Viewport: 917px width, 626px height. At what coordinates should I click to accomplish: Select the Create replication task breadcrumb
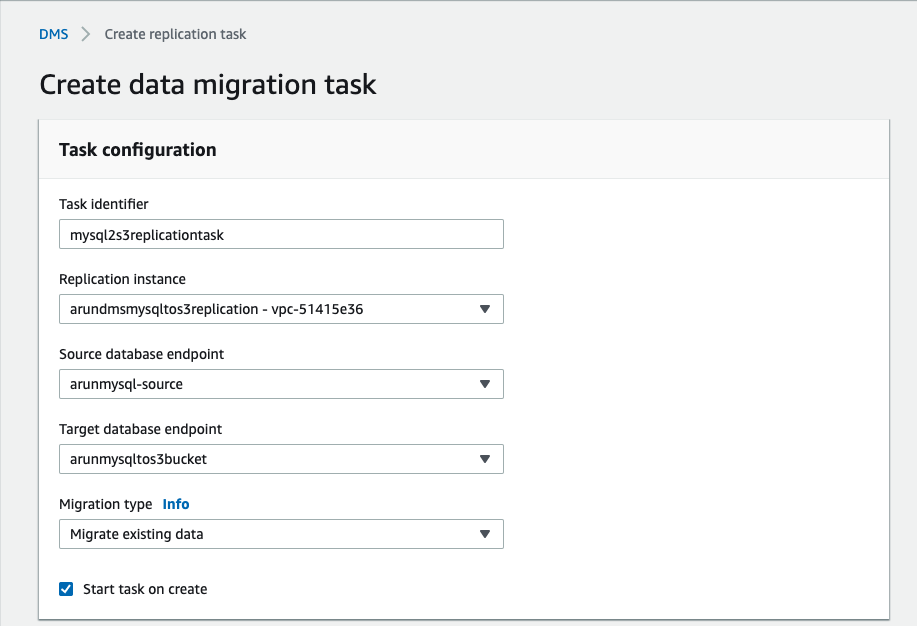(175, 34)
